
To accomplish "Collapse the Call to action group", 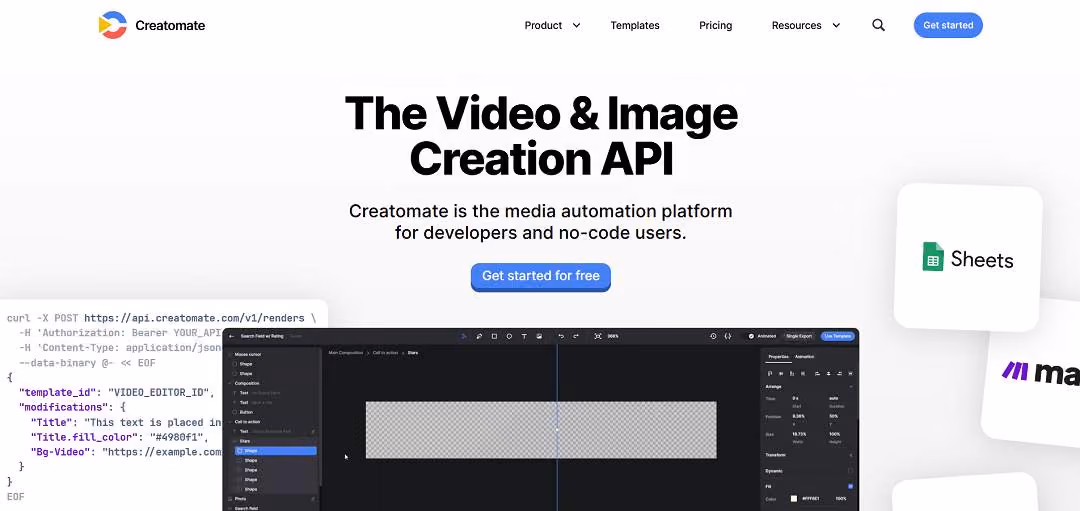I will (229, 421).
